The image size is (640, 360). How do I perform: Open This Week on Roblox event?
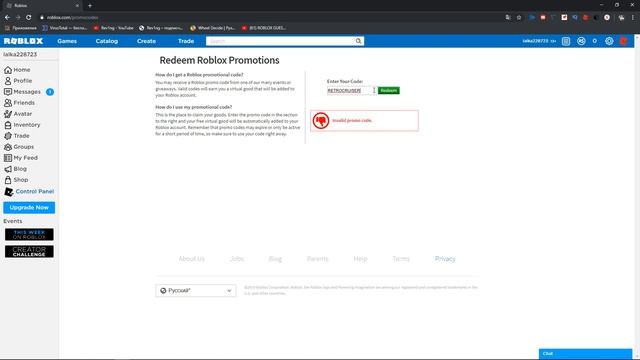pos(29,235)
